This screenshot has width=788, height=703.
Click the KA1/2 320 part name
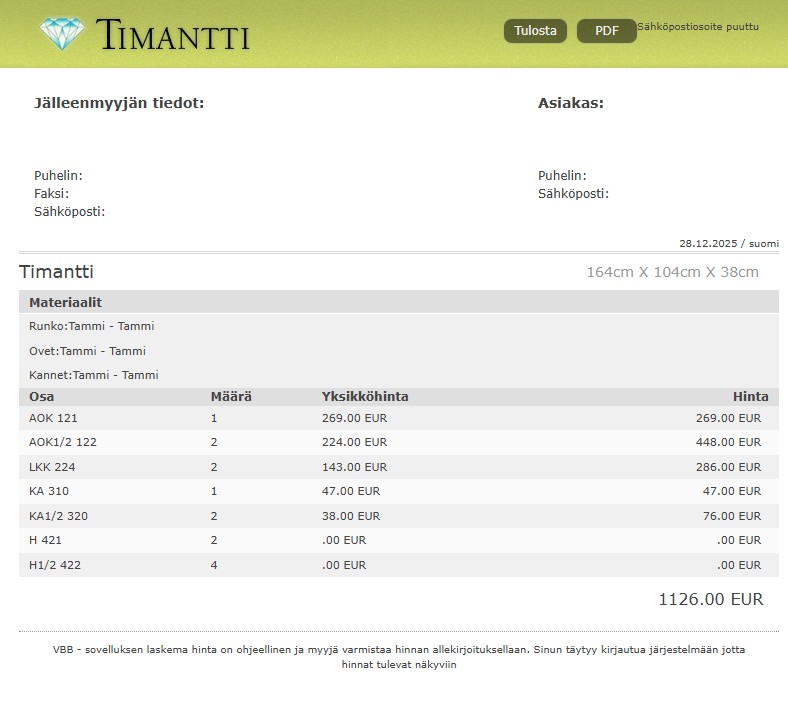(58, 516)
